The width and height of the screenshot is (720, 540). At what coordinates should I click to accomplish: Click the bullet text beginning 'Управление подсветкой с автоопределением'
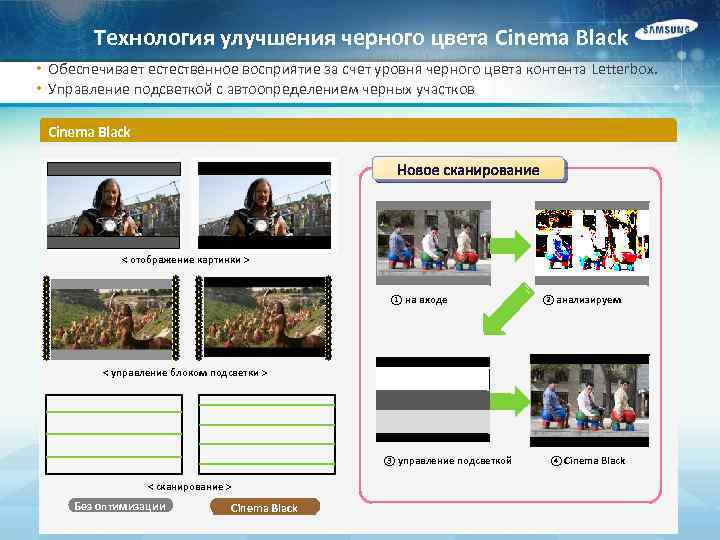pyautogui.click(x=261, y=89)
